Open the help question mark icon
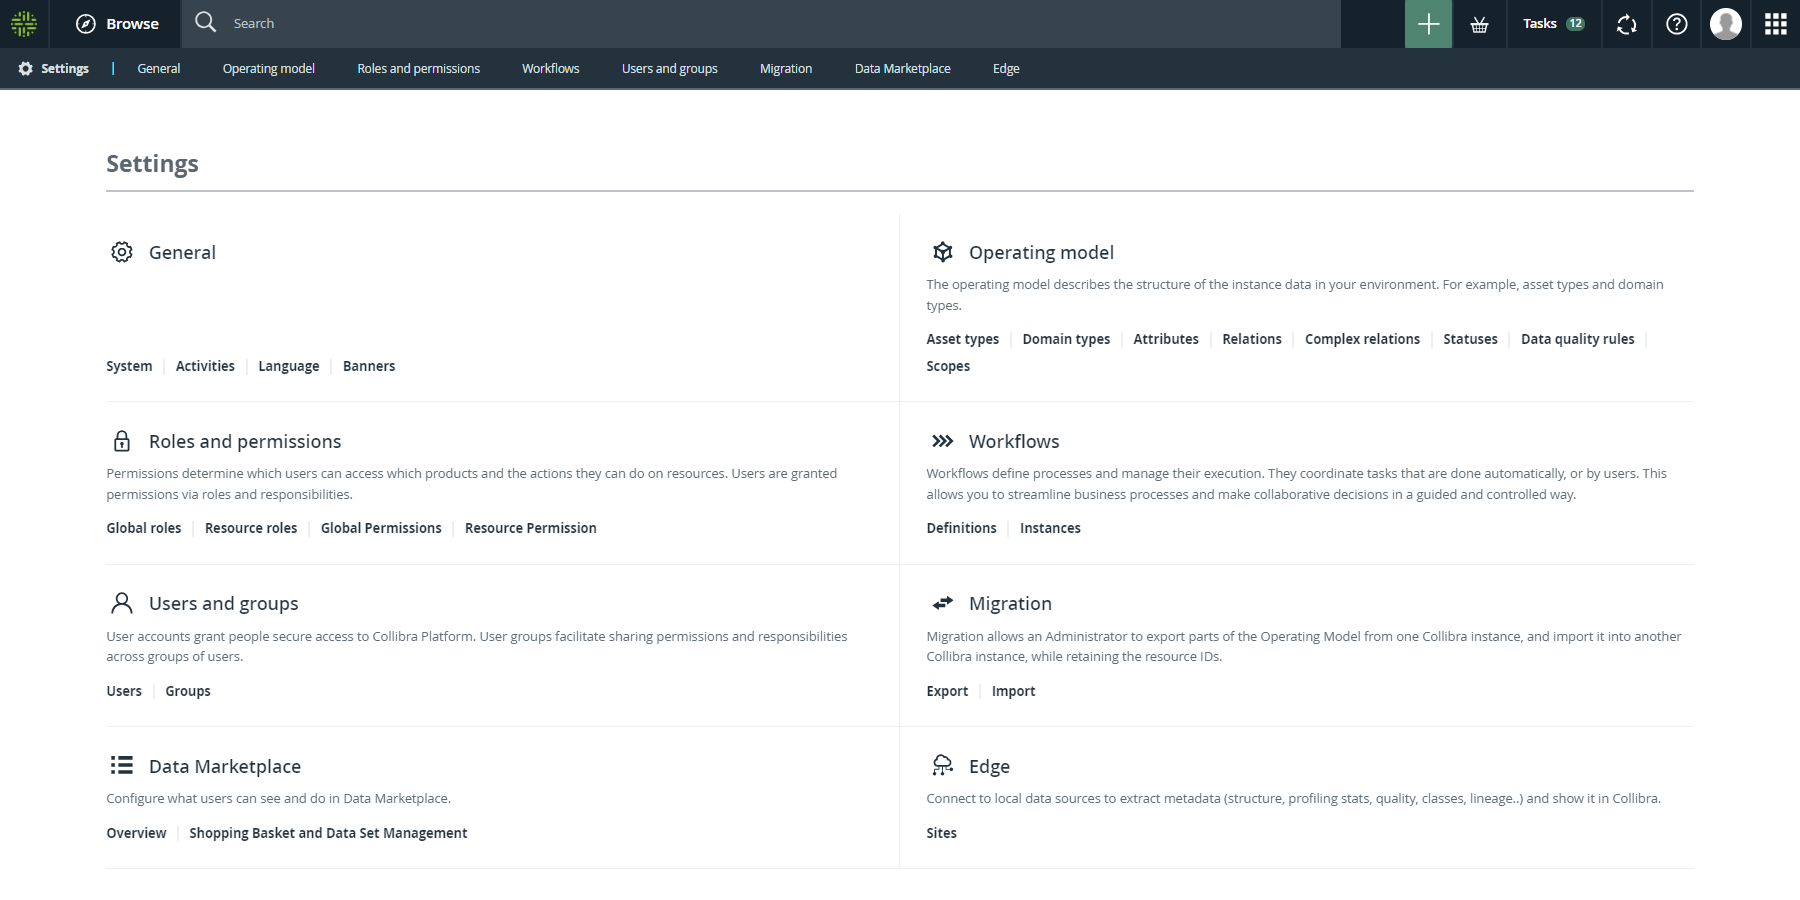The height and width of the screenshot is (900, 1800). tap(1677, 24)
